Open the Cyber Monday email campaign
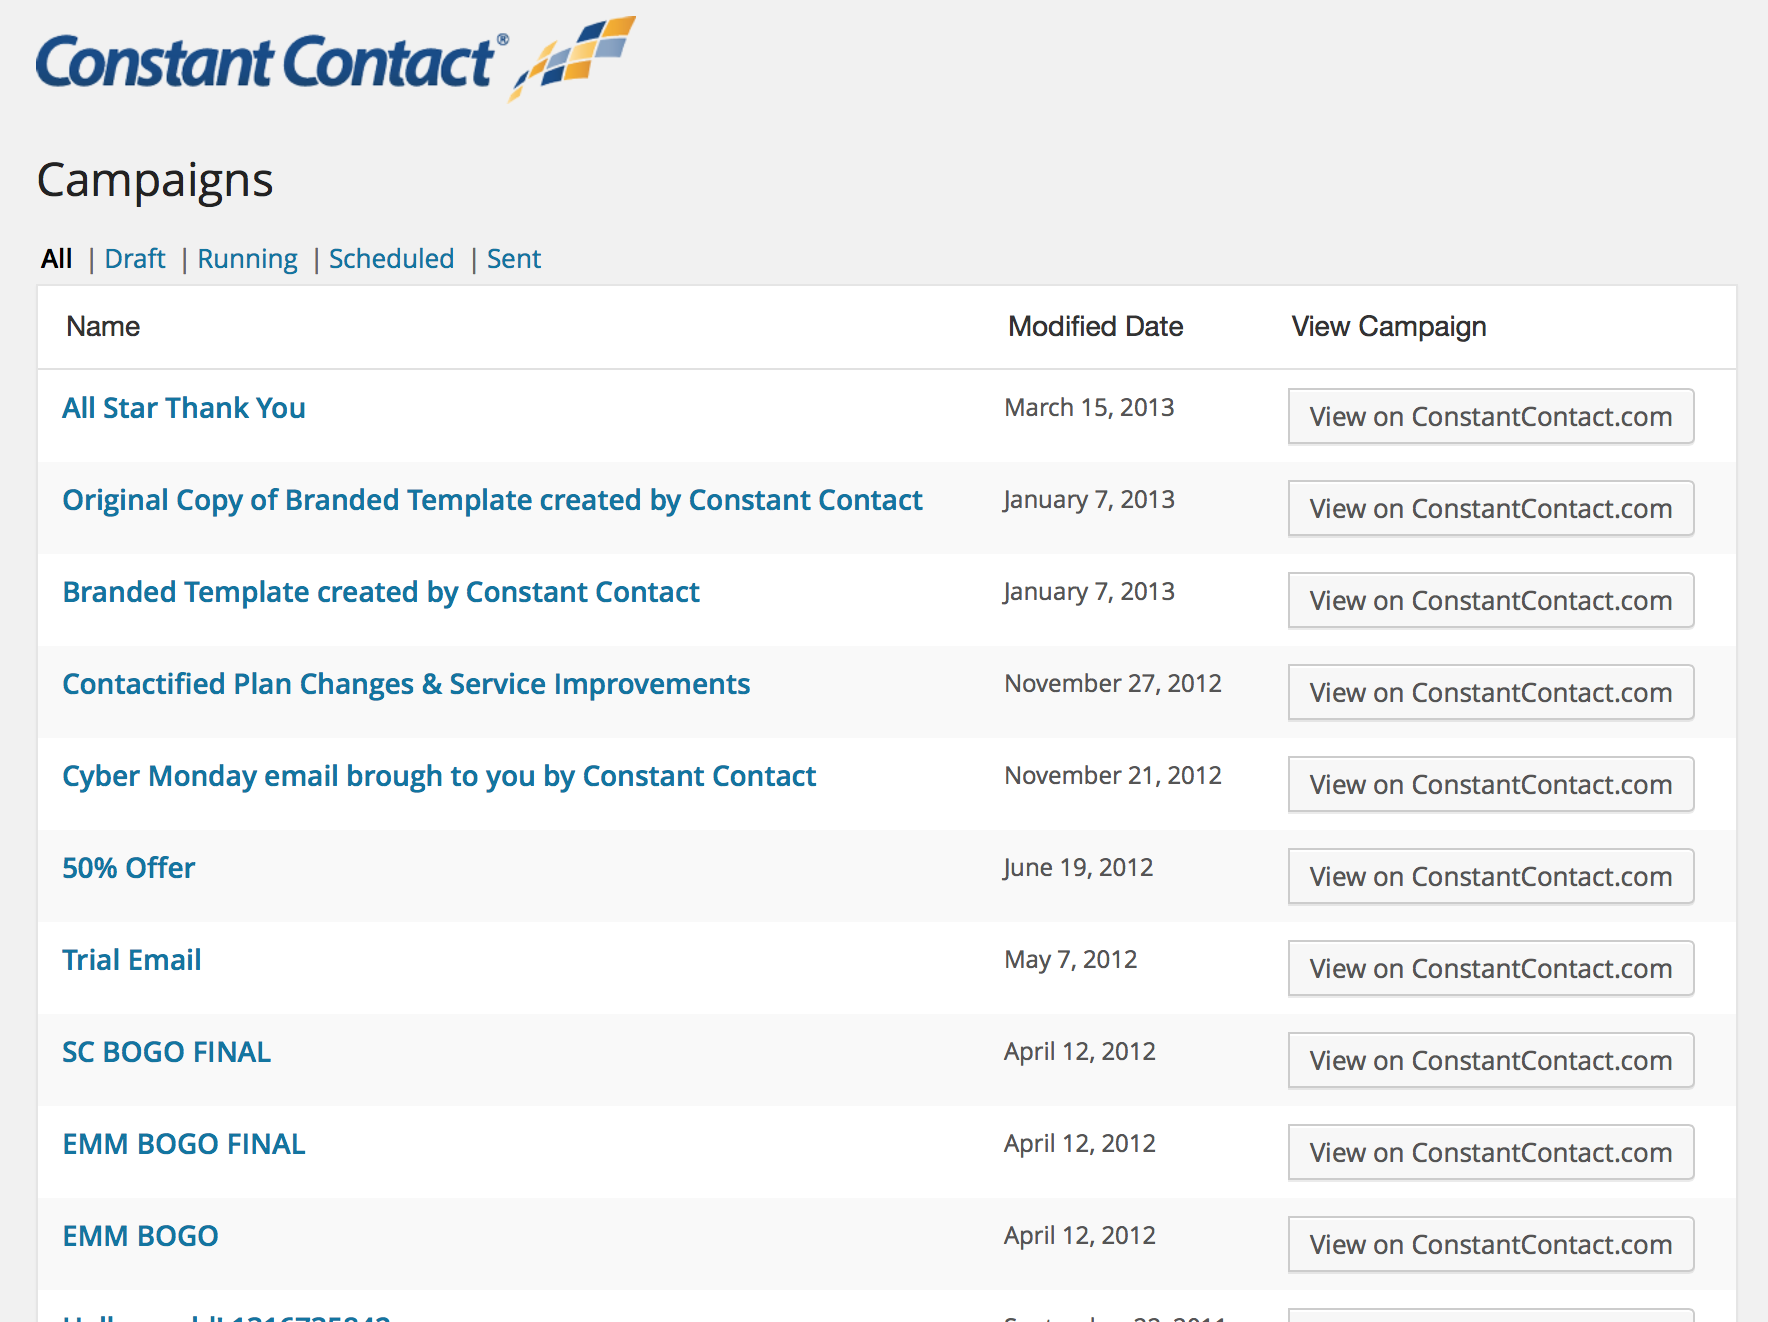Viewport: 1768px width, 1322px height. click(x=439, y=776)
